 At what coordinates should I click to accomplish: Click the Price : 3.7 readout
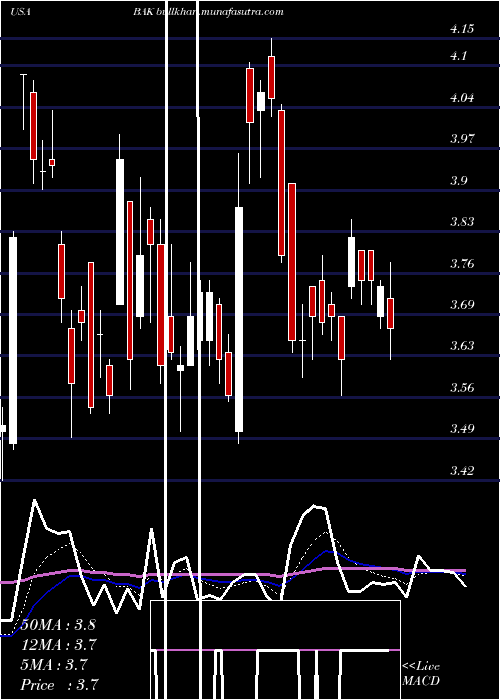click(x=59, y=685)
